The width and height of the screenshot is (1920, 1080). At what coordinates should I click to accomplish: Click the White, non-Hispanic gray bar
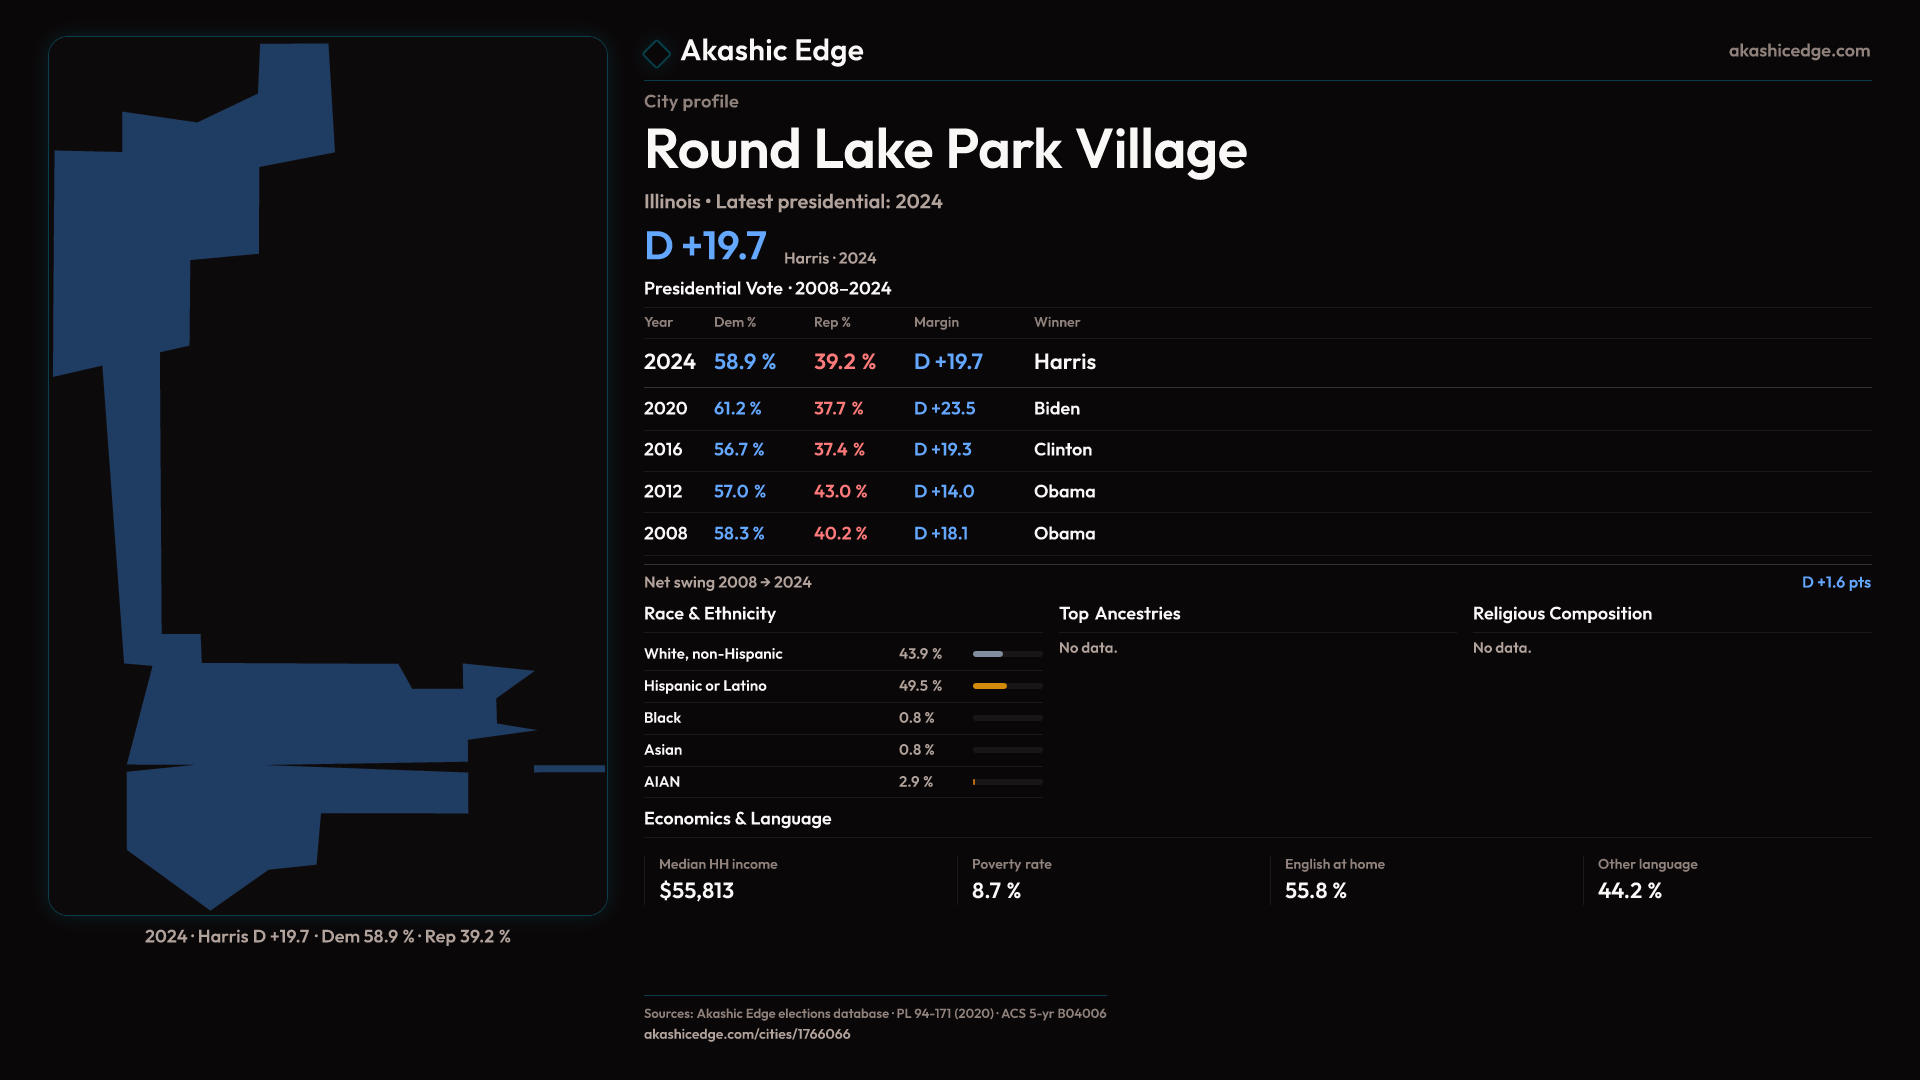(x=988, y=654)
